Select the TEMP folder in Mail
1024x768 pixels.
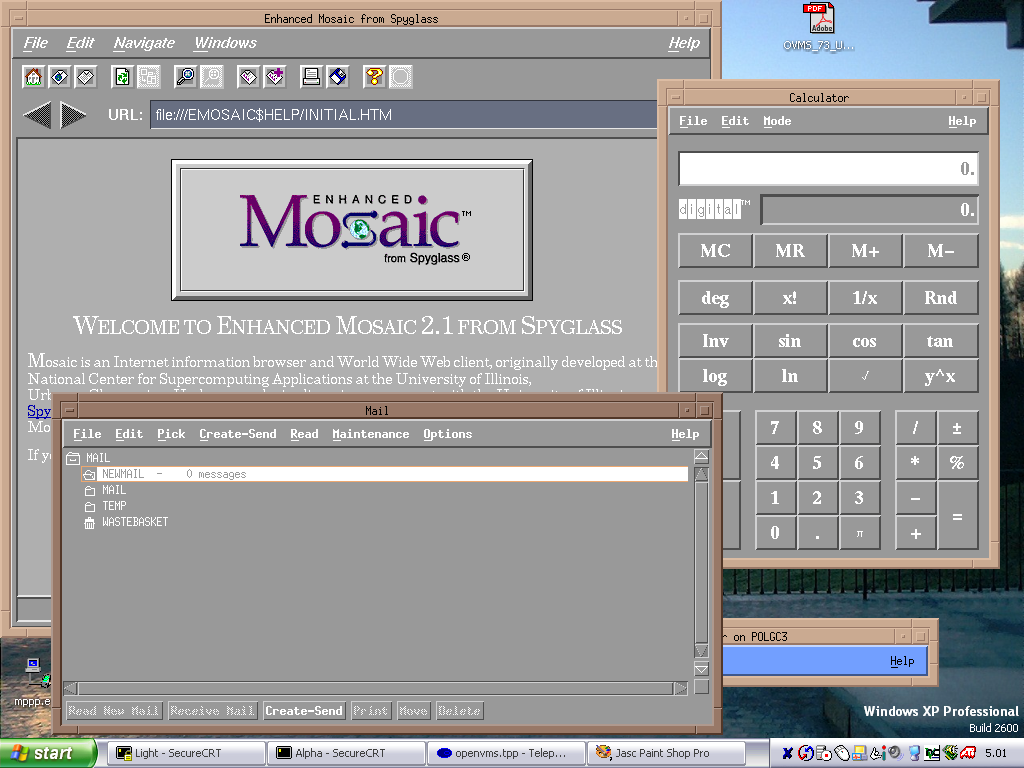pos(113,506)
